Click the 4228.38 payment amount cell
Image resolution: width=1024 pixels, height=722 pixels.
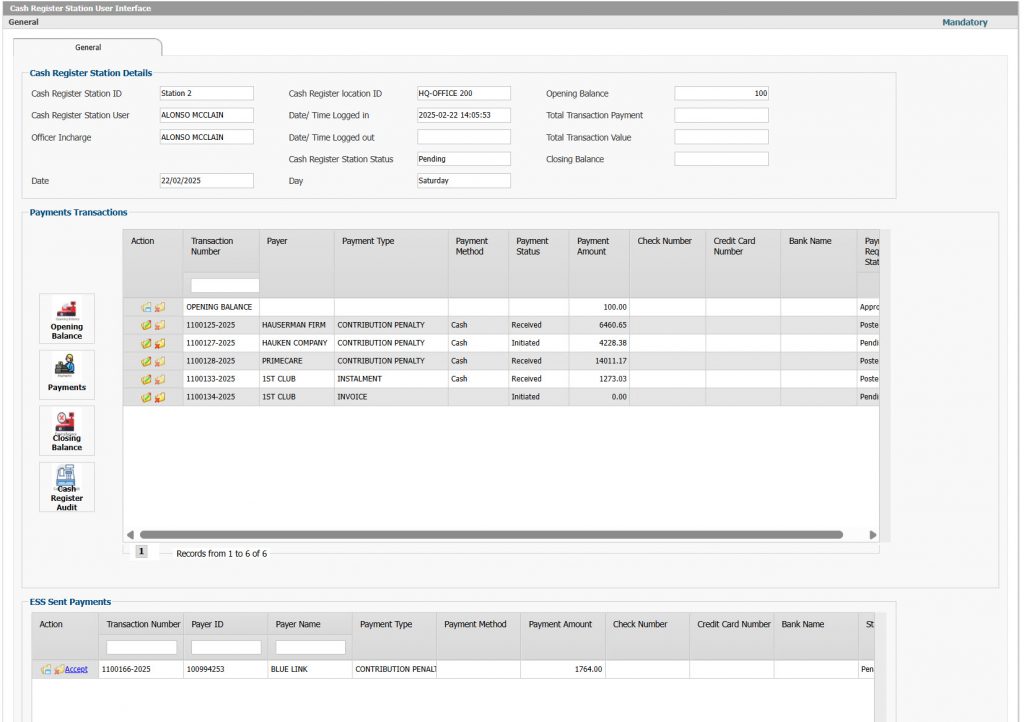[x=599, y=343]
